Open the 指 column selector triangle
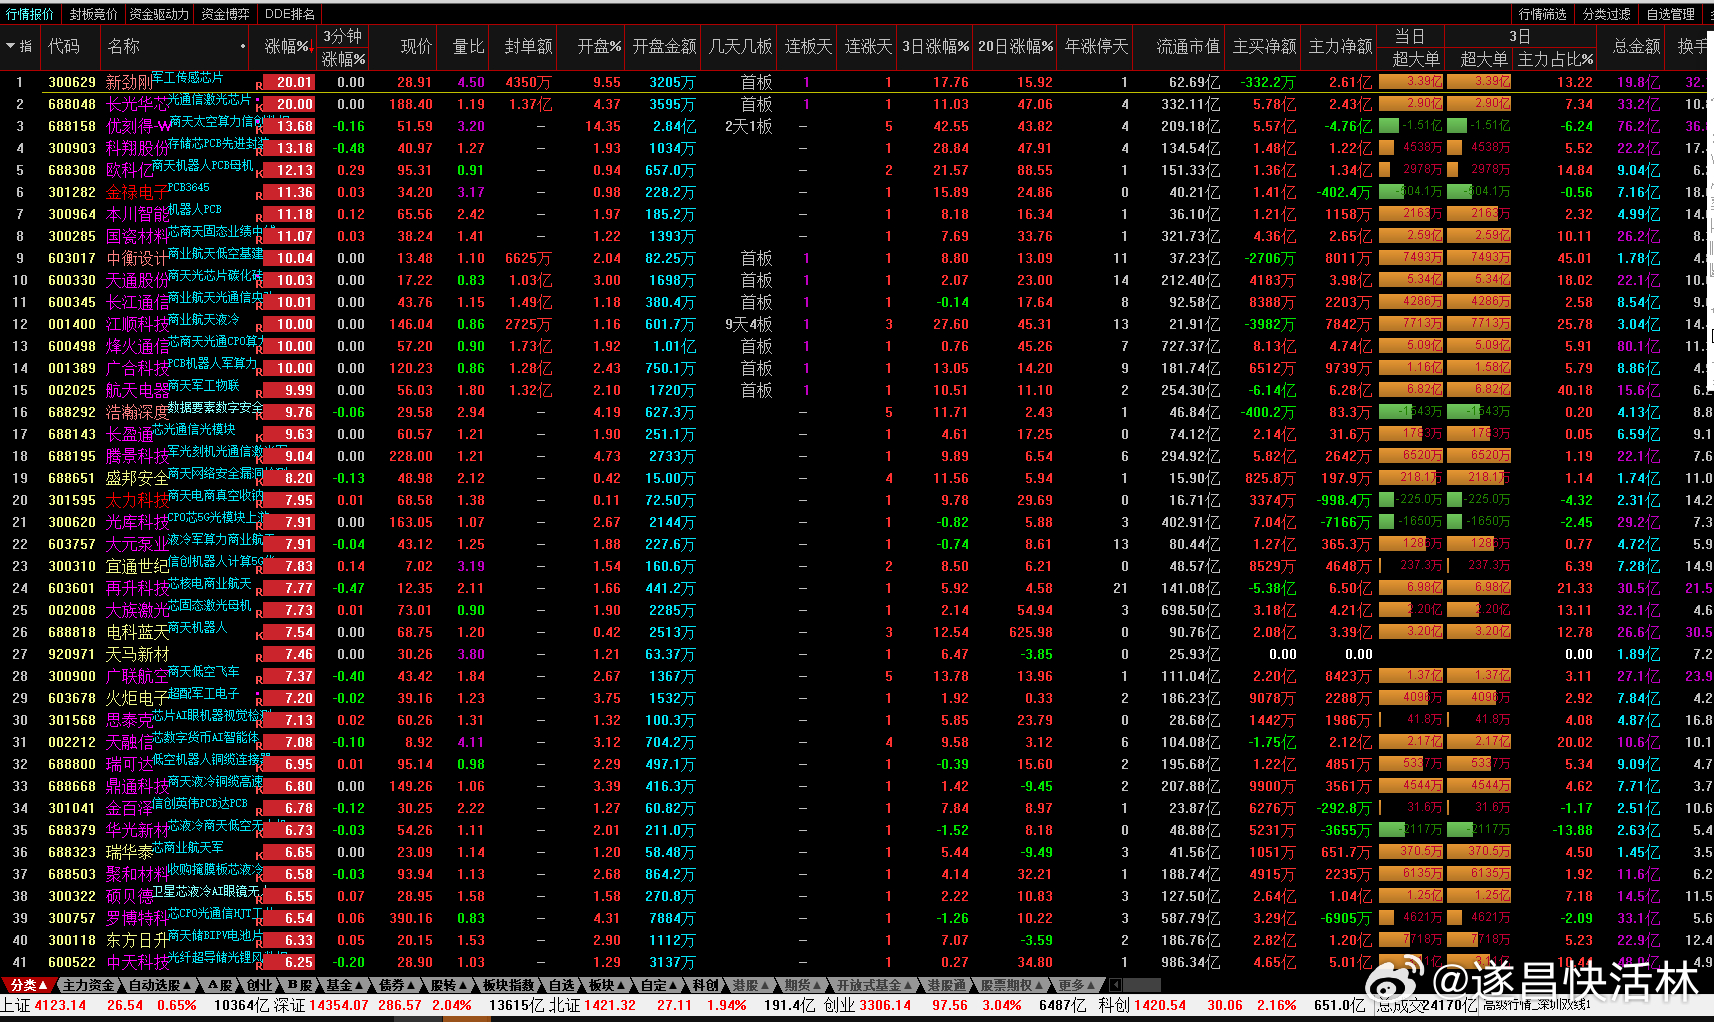 click(11, 46)
